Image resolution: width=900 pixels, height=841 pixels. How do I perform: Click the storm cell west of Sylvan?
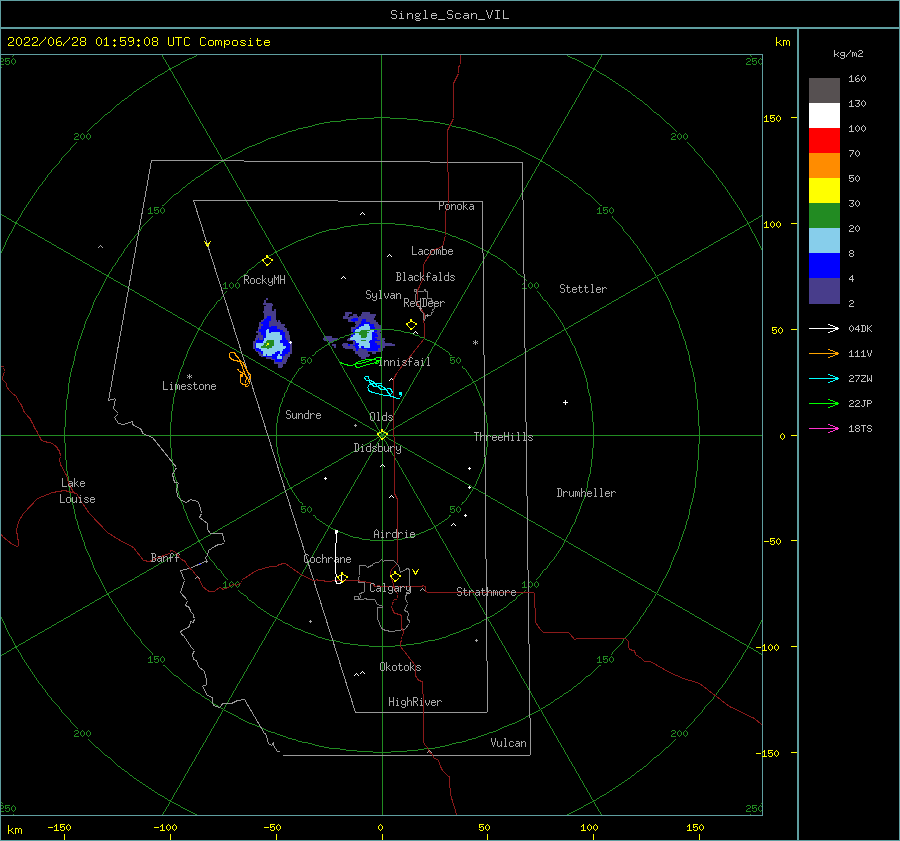(363, 336)
